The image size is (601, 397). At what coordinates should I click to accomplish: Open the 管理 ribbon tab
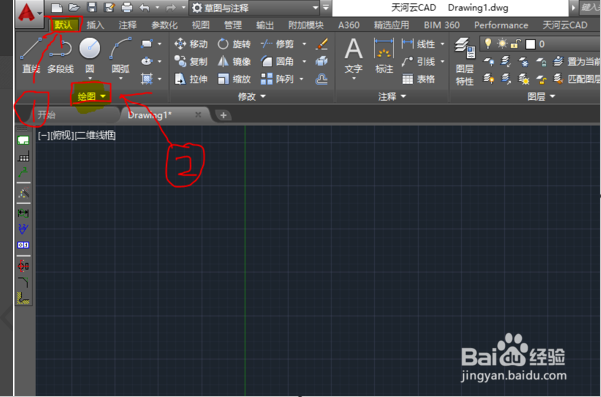click(233, 25)
